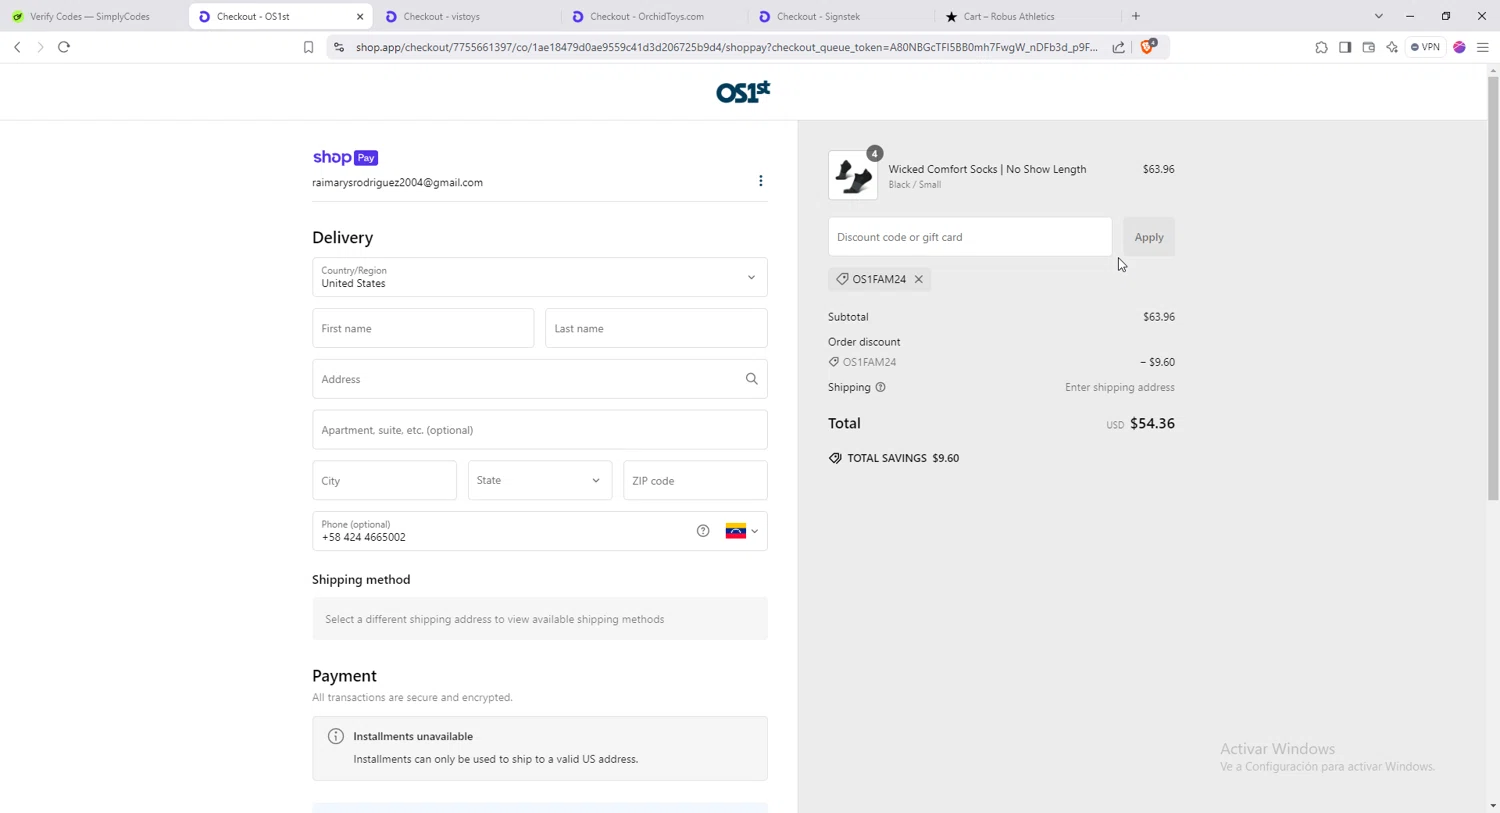Viewport: 1500px width, 813px height.
Task: Click the Installments unavailable info icon
Action: pos(336,736)
